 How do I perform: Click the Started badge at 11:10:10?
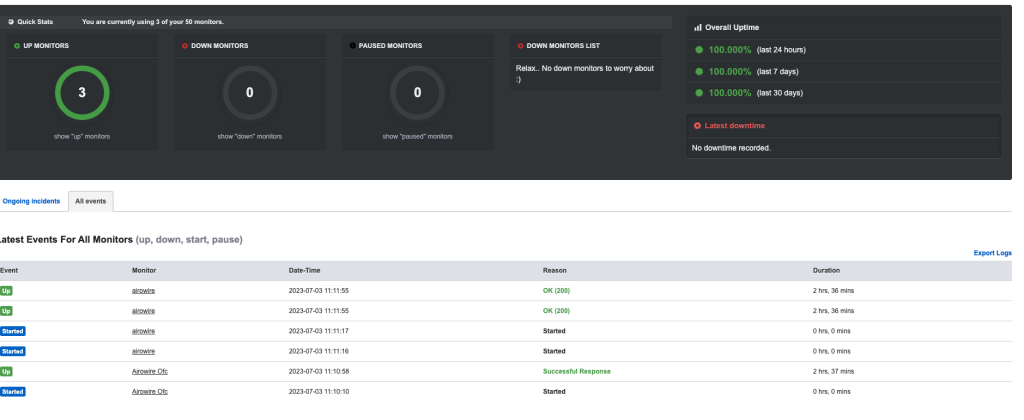click(x=12, y=392)
